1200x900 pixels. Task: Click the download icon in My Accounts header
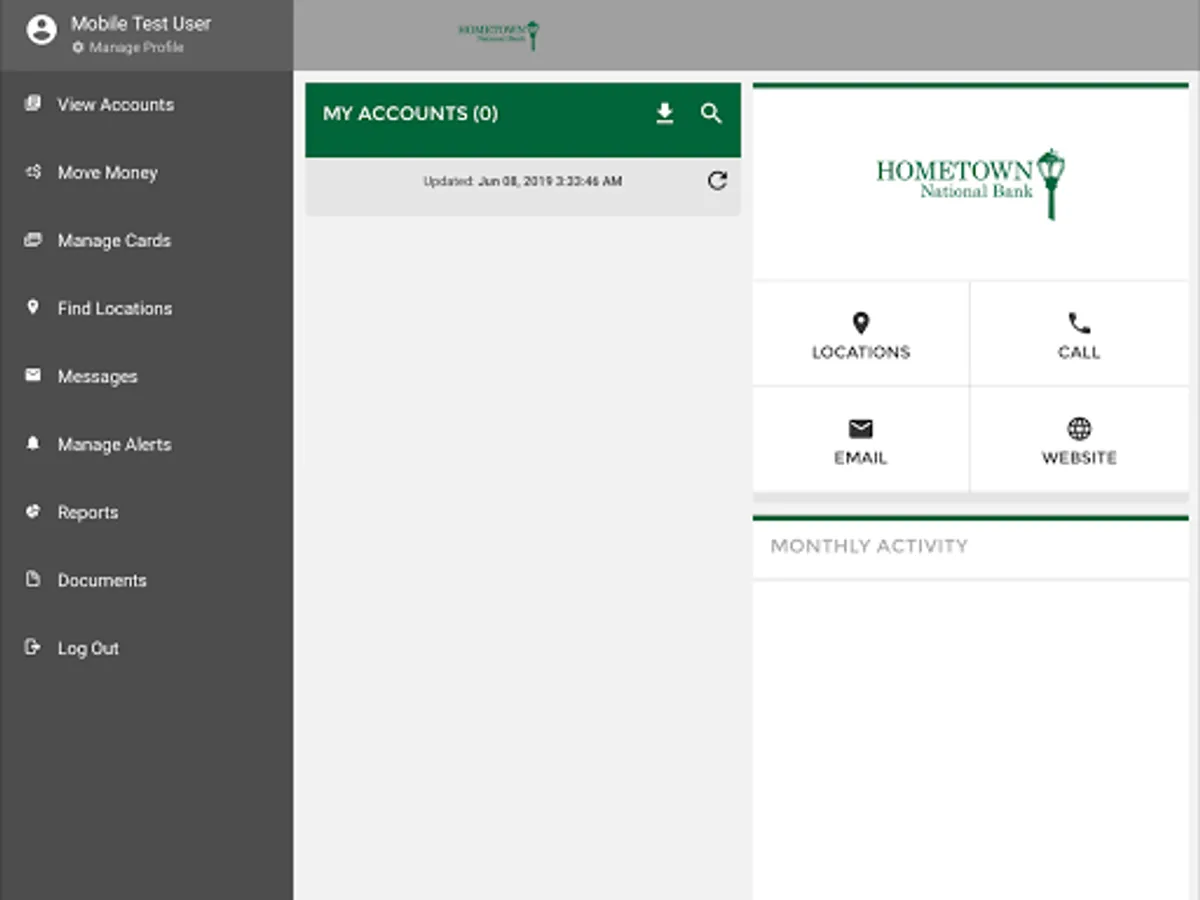tap(665, 114)
